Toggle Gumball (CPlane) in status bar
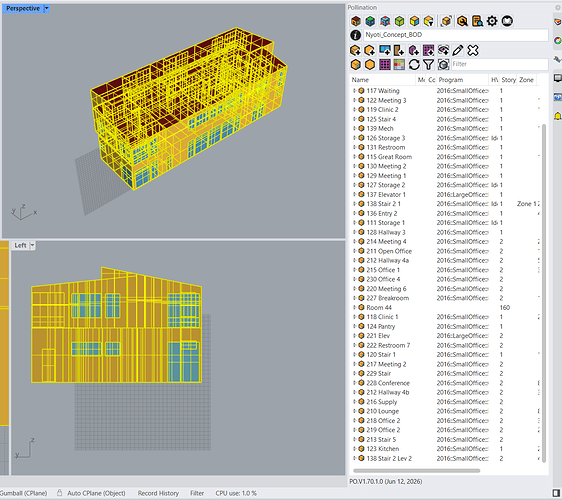Image resolution: width=562 pixels, height=500 pixels. (24, 493)
